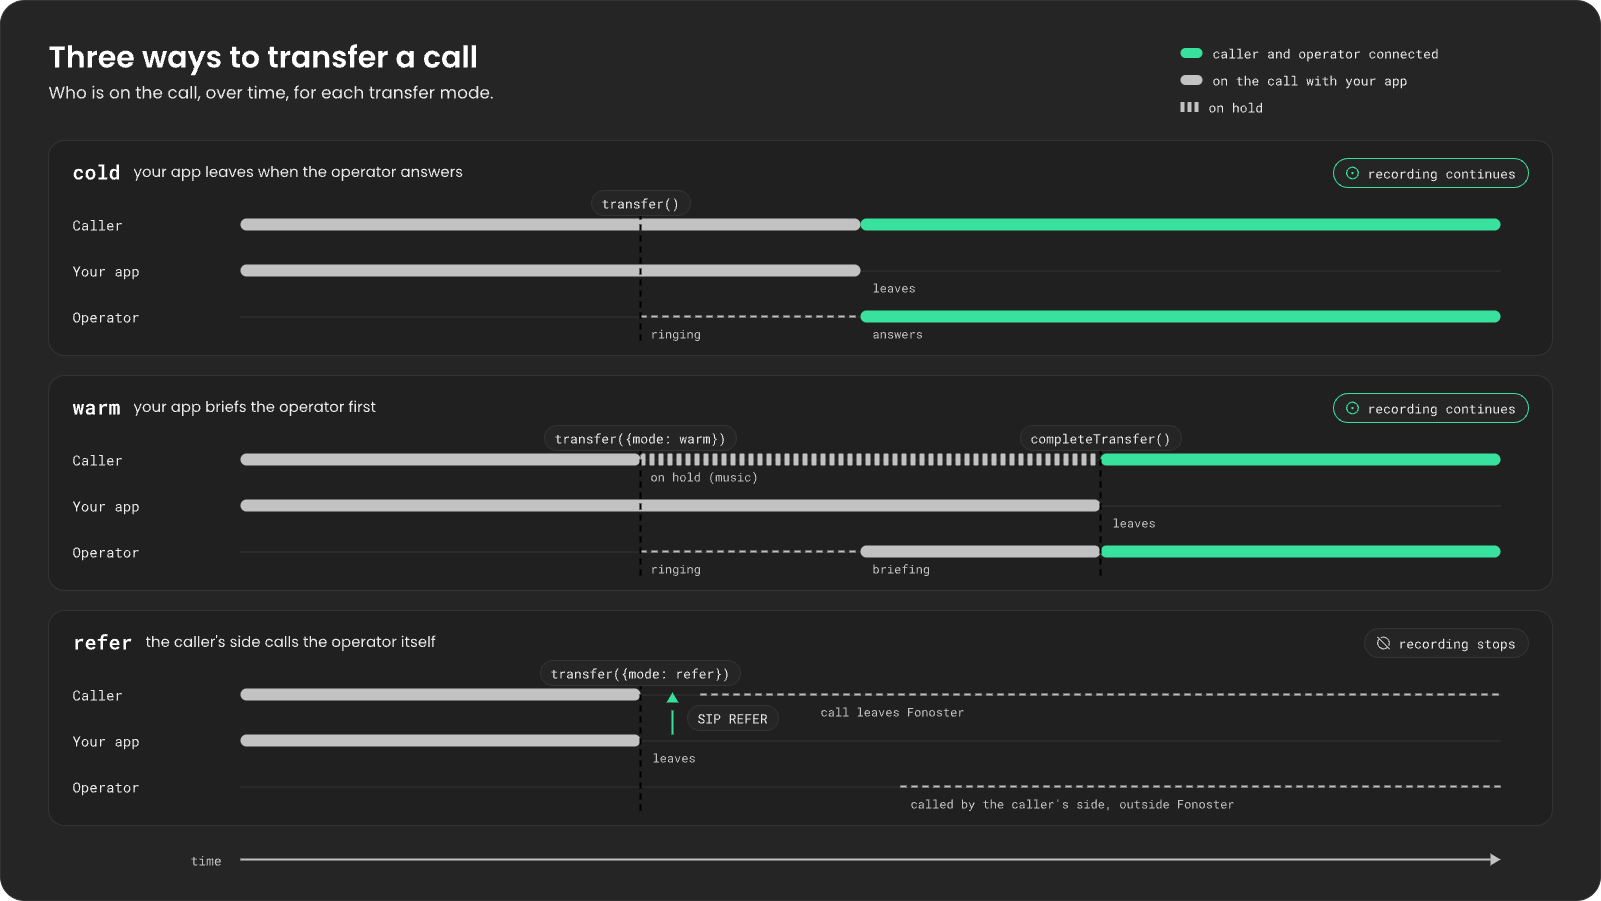Click the time axis arrowhead
Screen dimensions: 1601x901
click(1495, 860)
